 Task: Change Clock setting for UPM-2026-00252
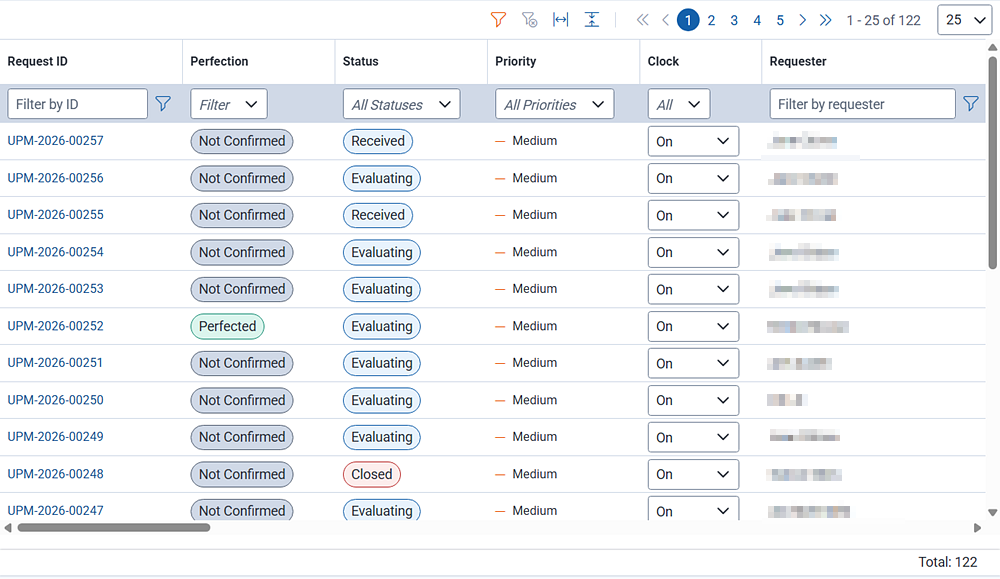pyautogui.click(x=693, y=326)
